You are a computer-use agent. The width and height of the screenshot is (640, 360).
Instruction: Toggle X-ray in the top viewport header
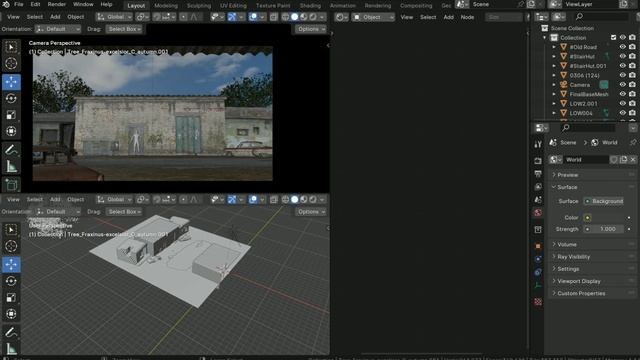point(274,17)
